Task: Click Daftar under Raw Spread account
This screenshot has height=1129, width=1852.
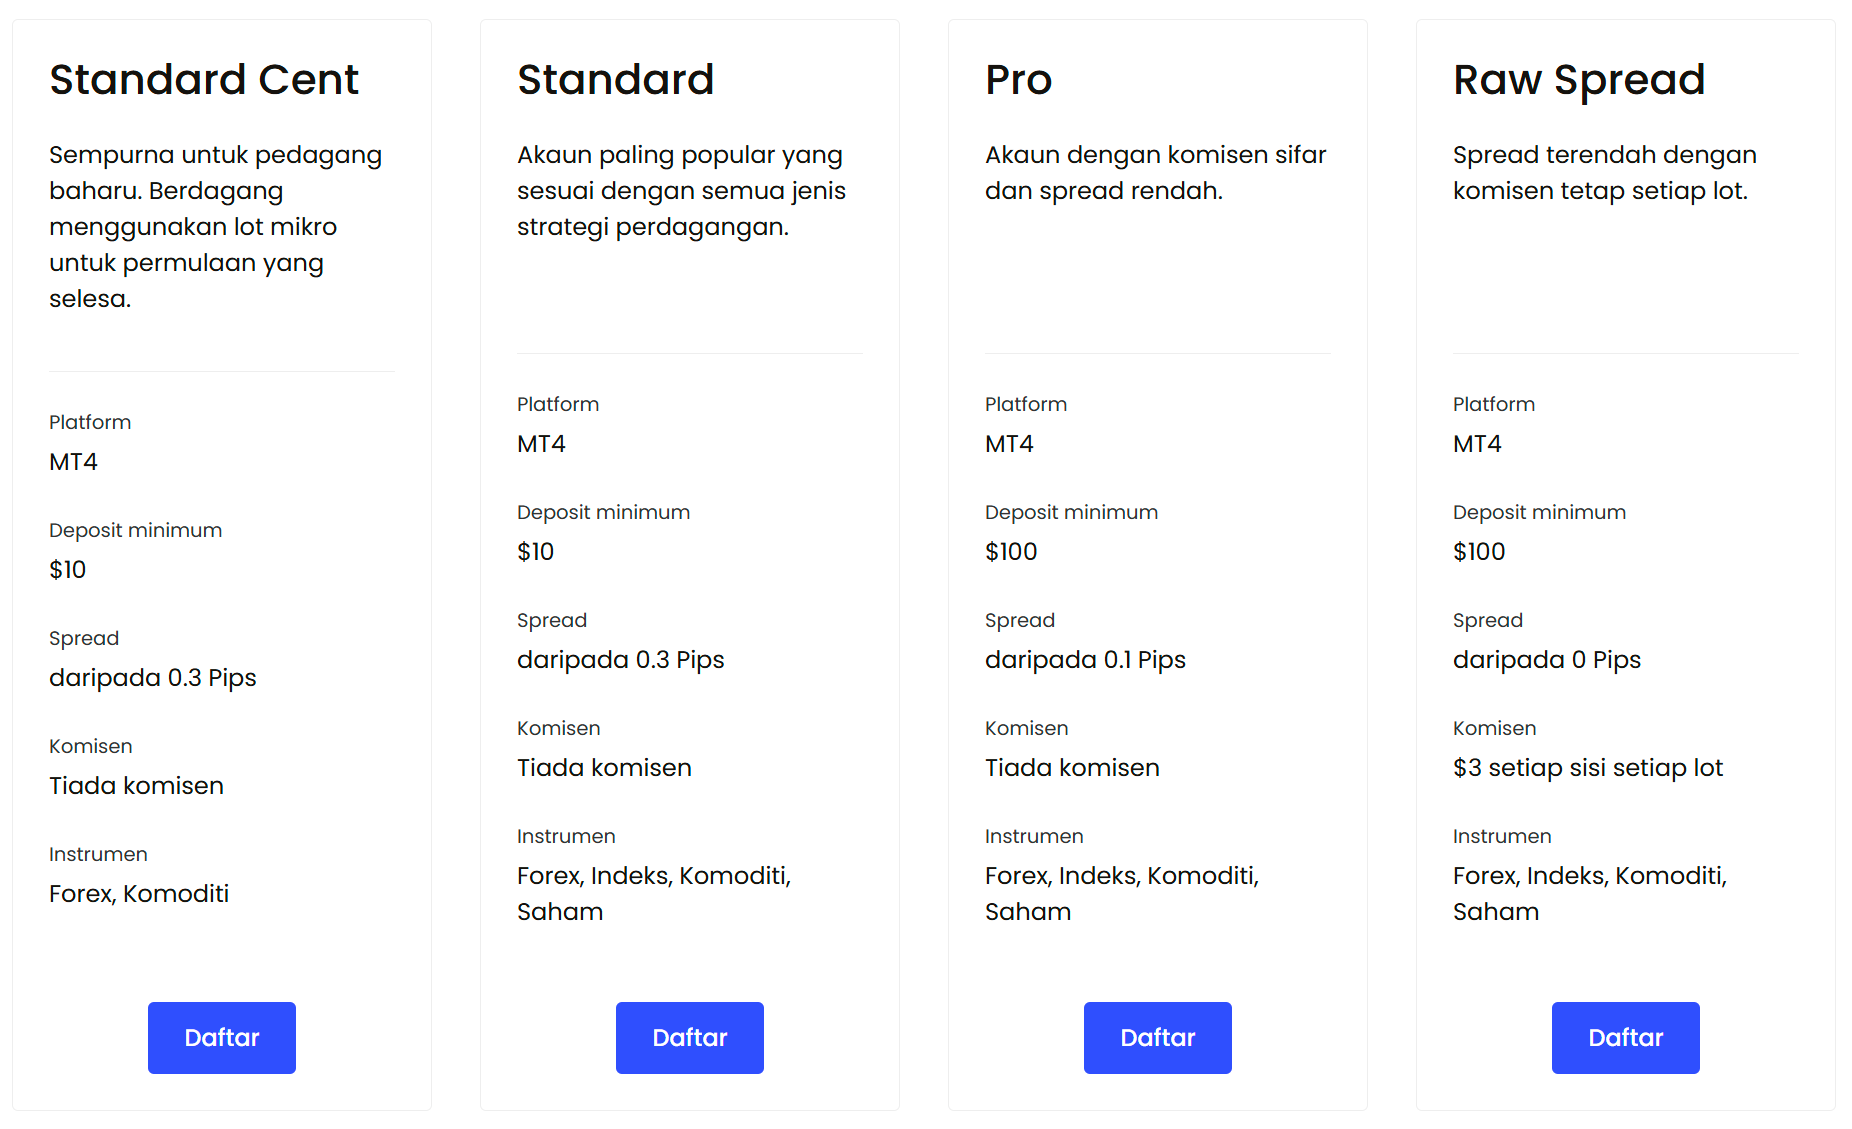Action: 1626,1038
